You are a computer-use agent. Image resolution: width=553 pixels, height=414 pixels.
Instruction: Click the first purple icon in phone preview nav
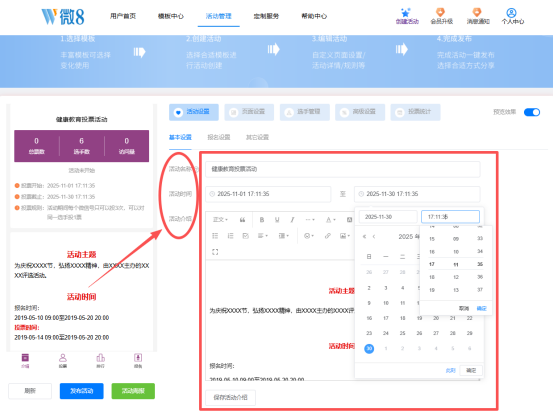tap(25, 358)
